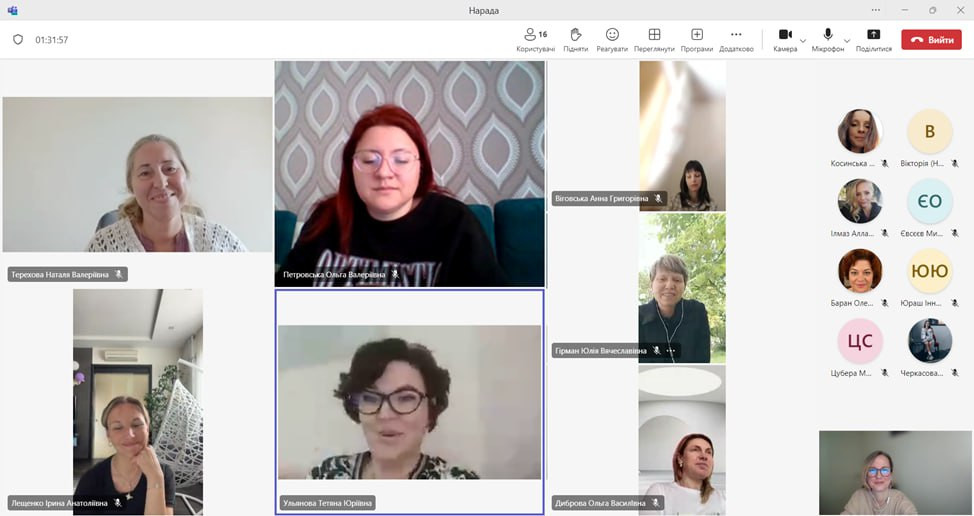Click Гірман Юлія Вячеславівна name label
The image size is (974, 516).
(x=601, y=351)
